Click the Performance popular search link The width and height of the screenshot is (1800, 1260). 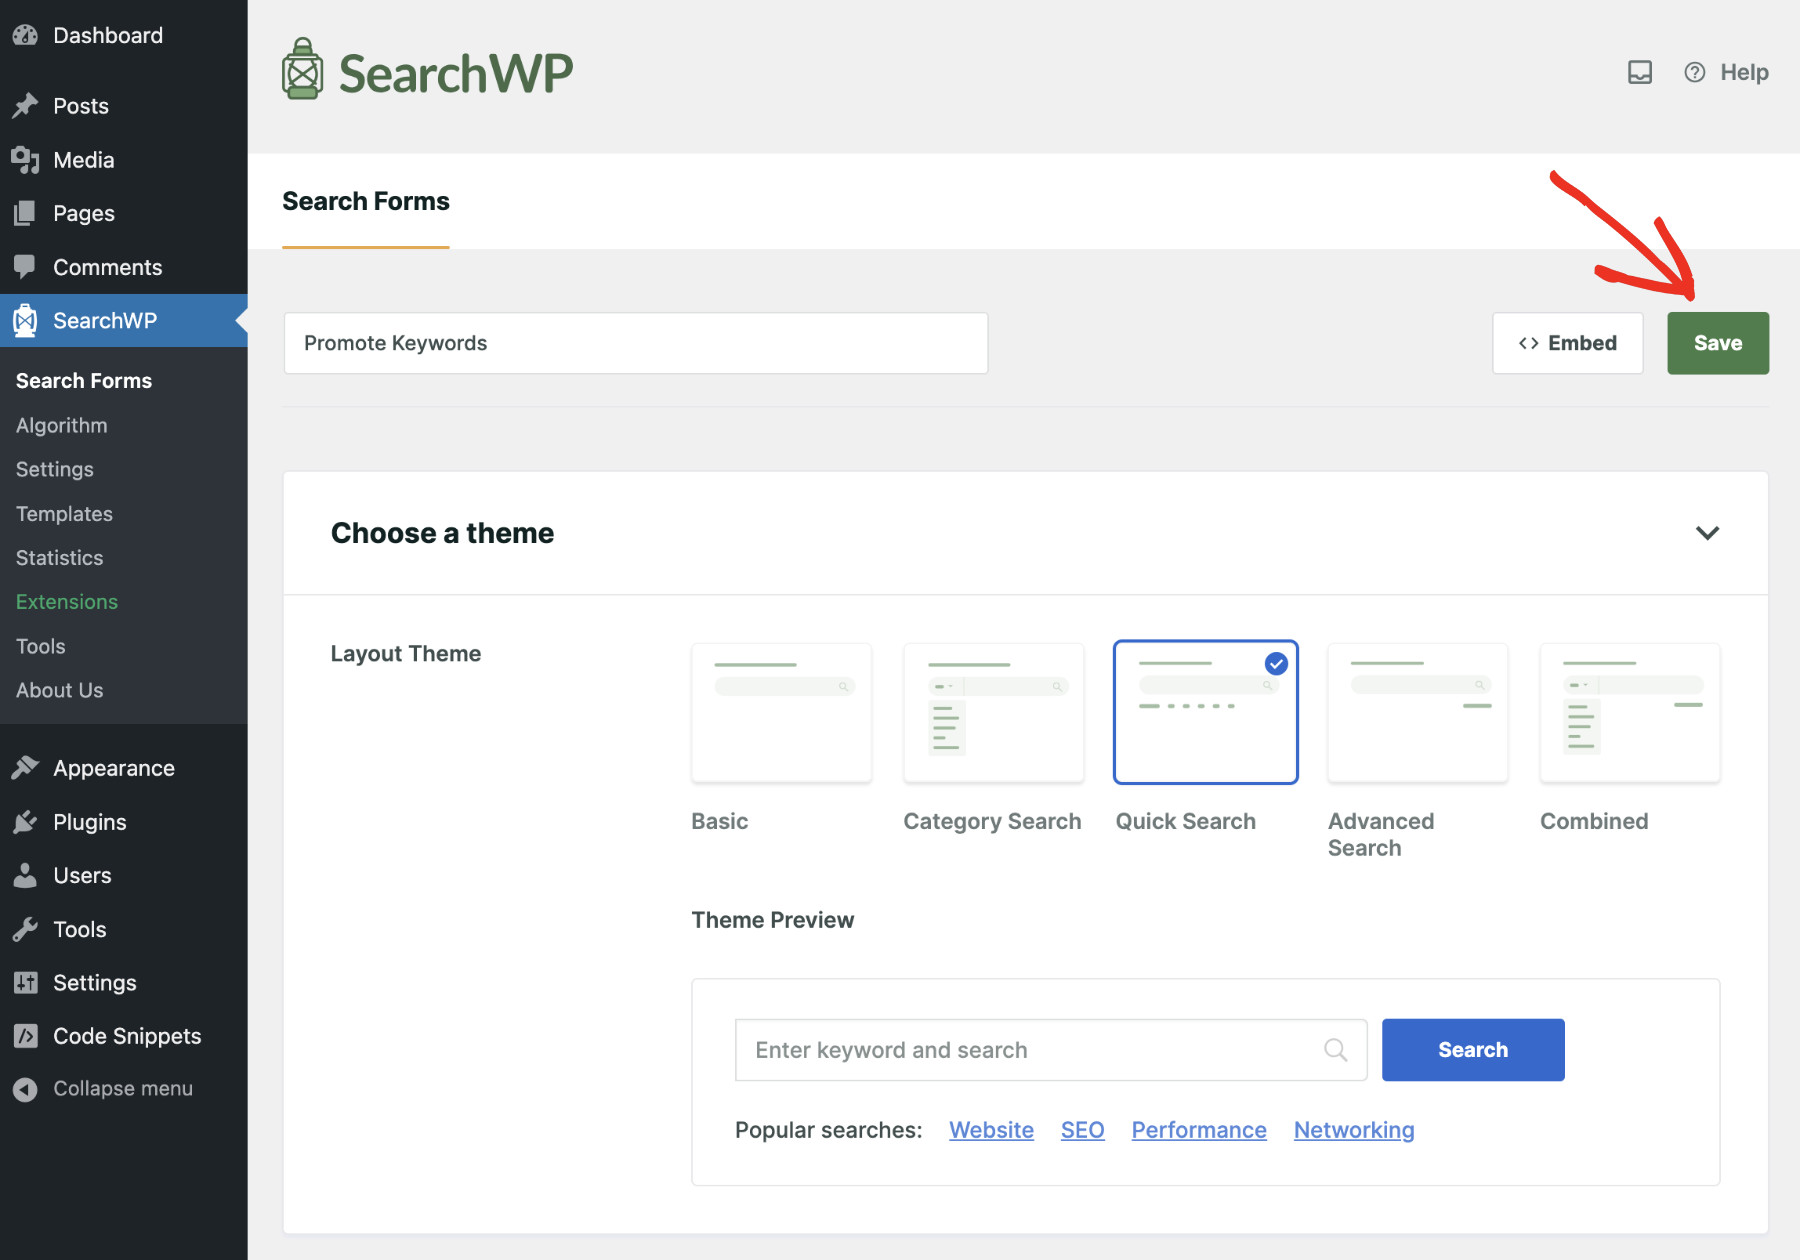1199,1130
